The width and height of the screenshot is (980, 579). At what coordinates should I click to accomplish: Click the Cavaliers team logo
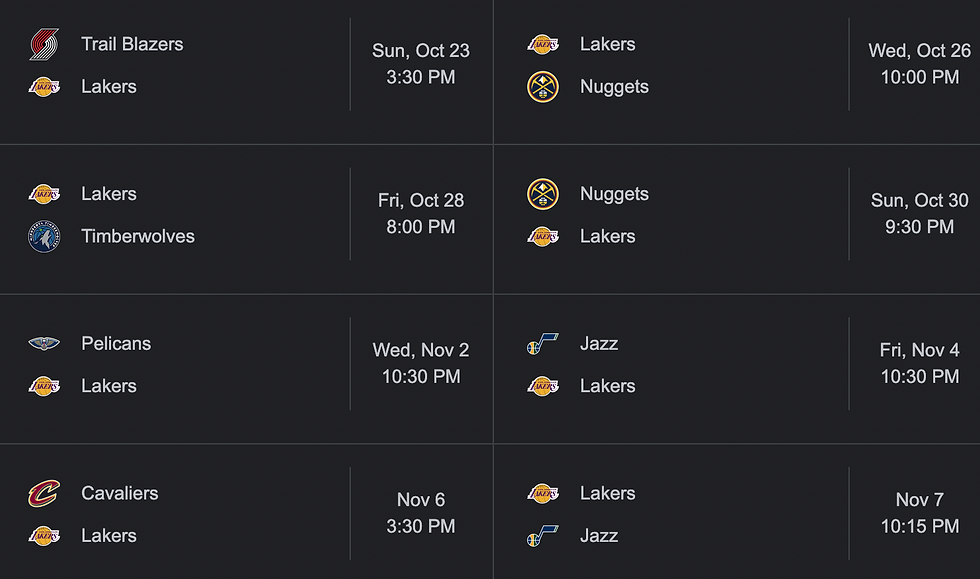[44, 493]
